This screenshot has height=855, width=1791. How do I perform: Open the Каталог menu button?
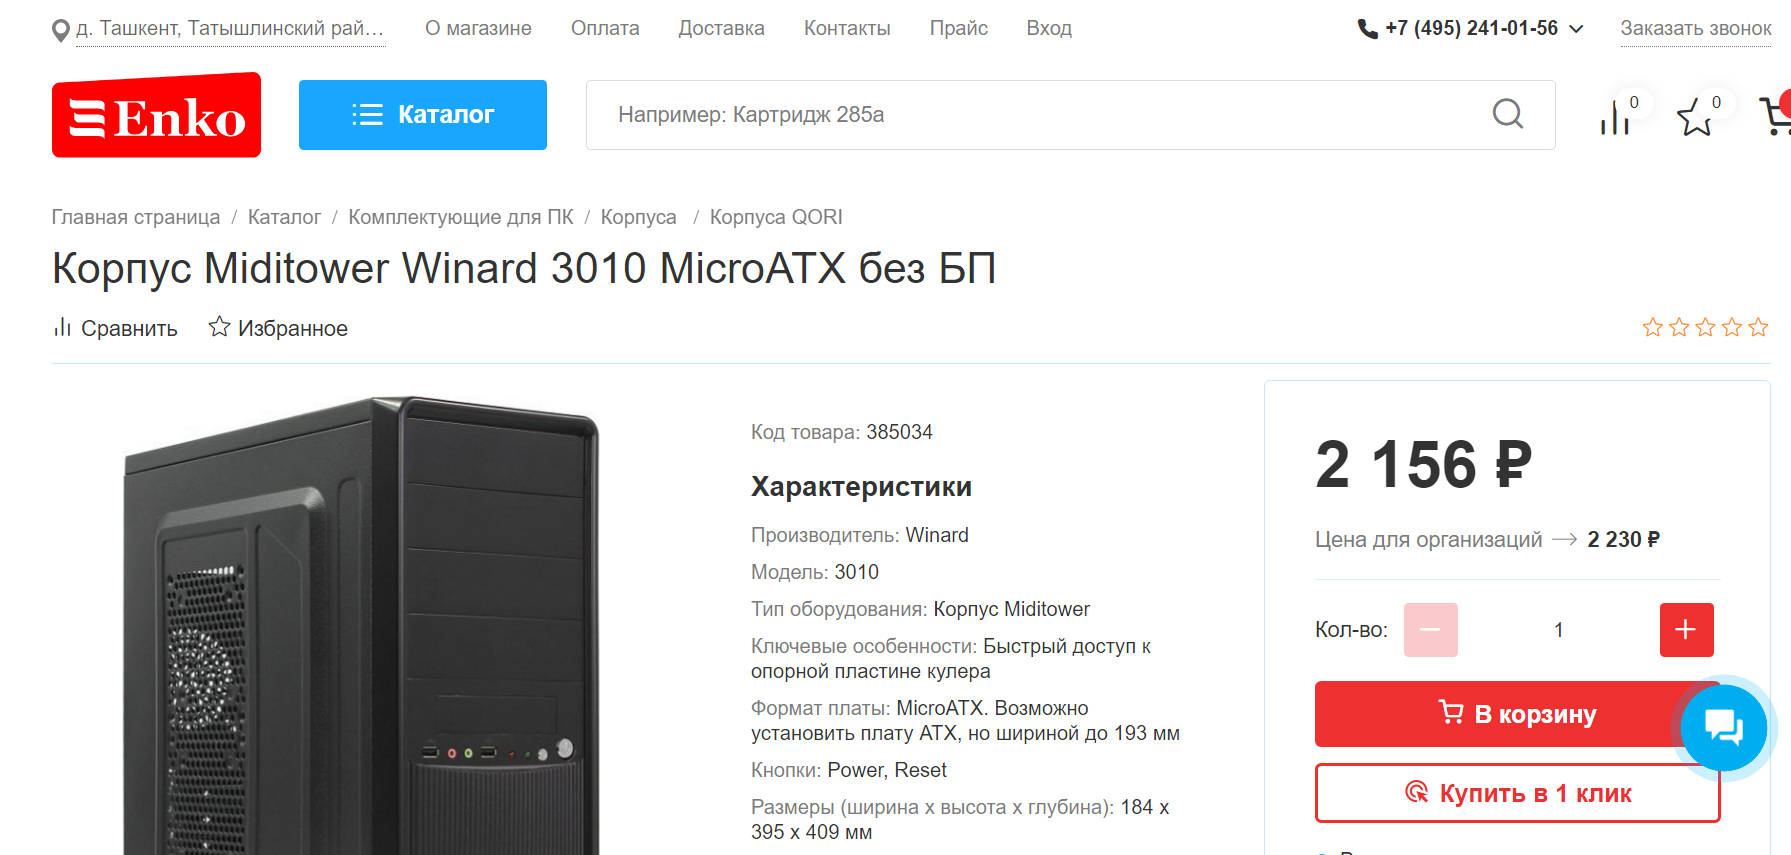point(423,115)
